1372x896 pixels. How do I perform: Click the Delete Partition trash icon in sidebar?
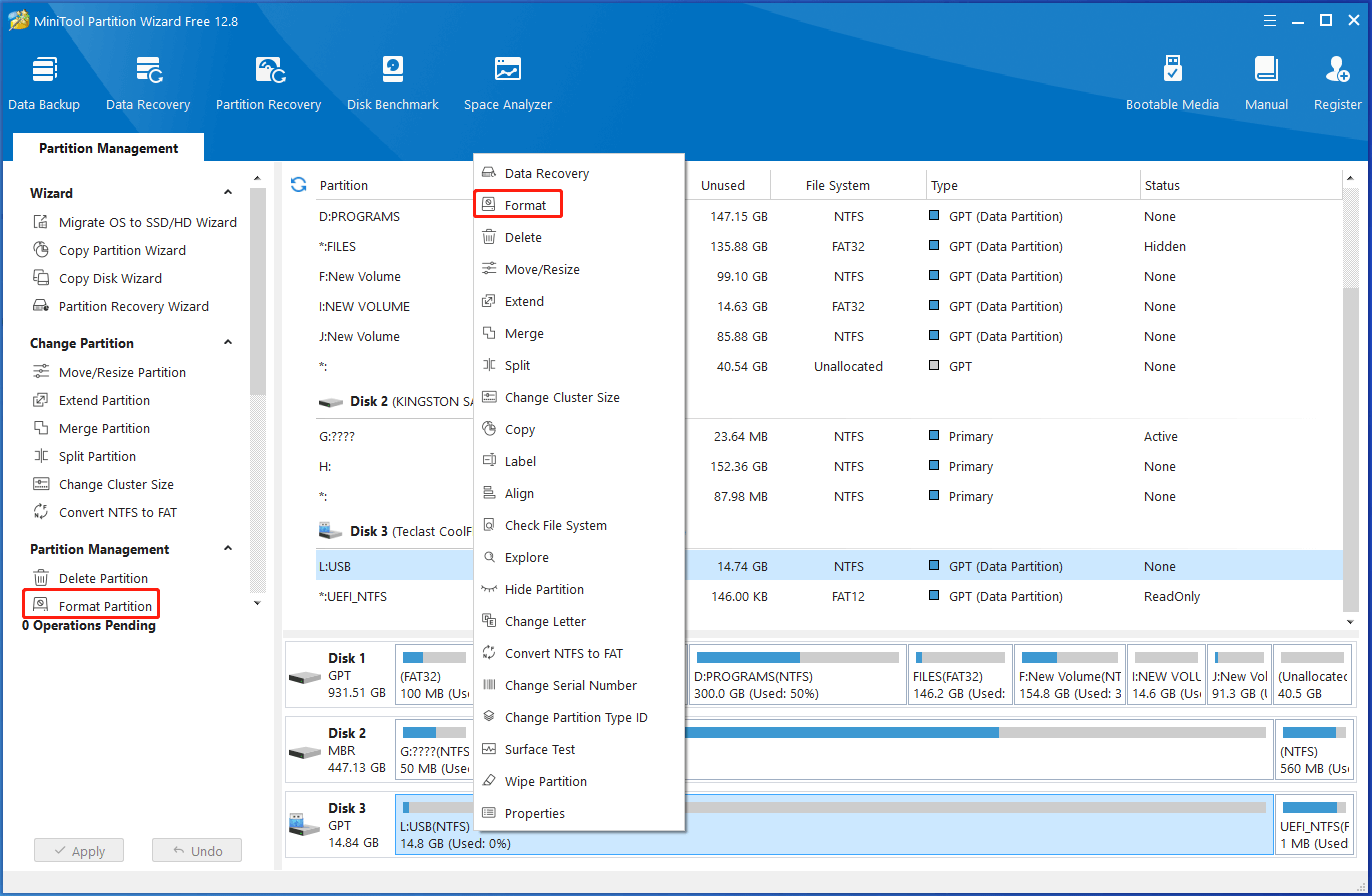pyautogui.click(x=41, y=578)
